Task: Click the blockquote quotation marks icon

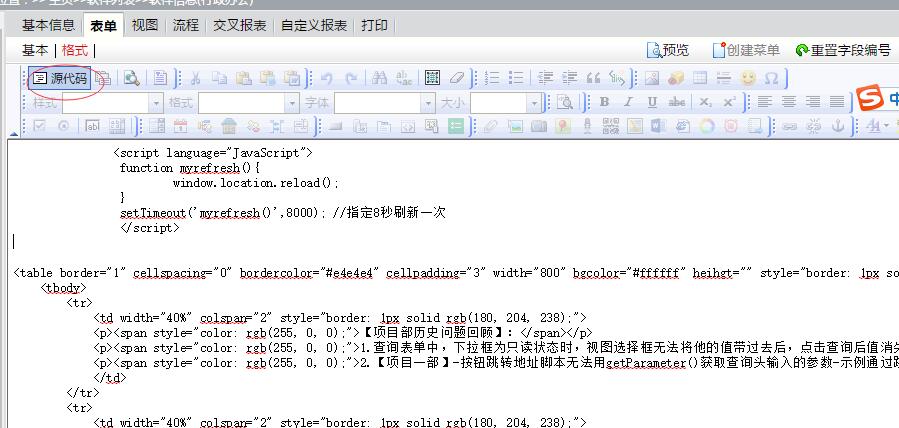Action: (x=593, y=78)
